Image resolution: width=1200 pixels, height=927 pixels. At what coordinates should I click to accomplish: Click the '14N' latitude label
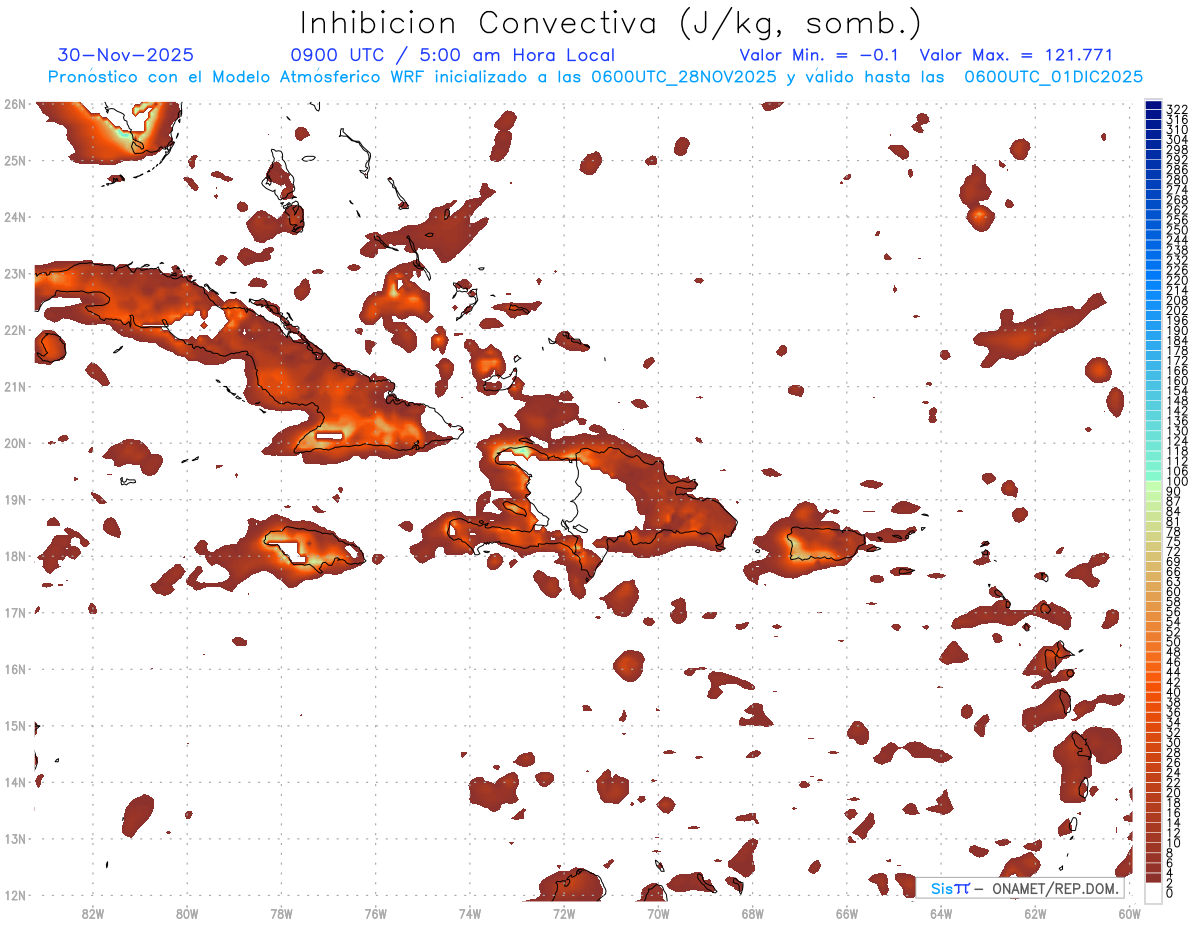tap(14, 782)
